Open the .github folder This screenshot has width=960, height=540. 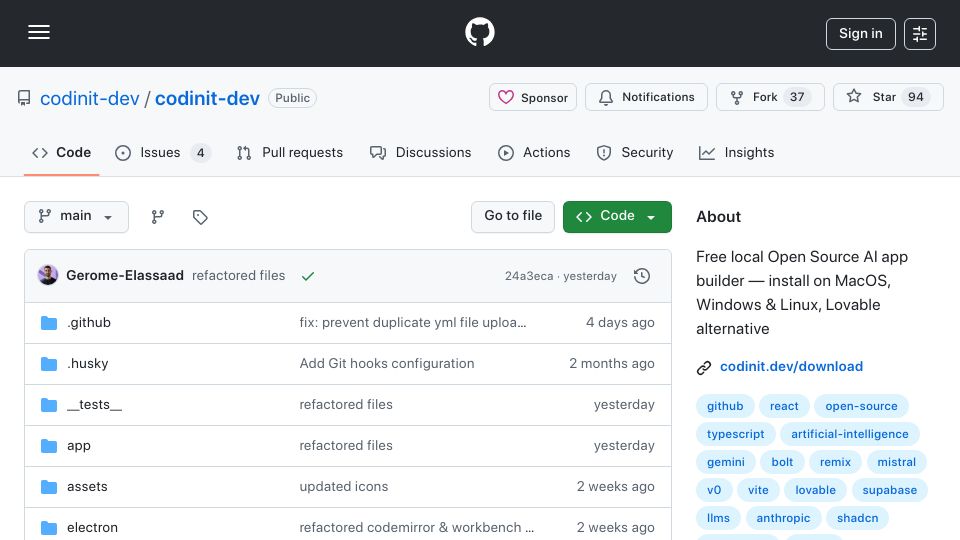[x=89, y=323]
